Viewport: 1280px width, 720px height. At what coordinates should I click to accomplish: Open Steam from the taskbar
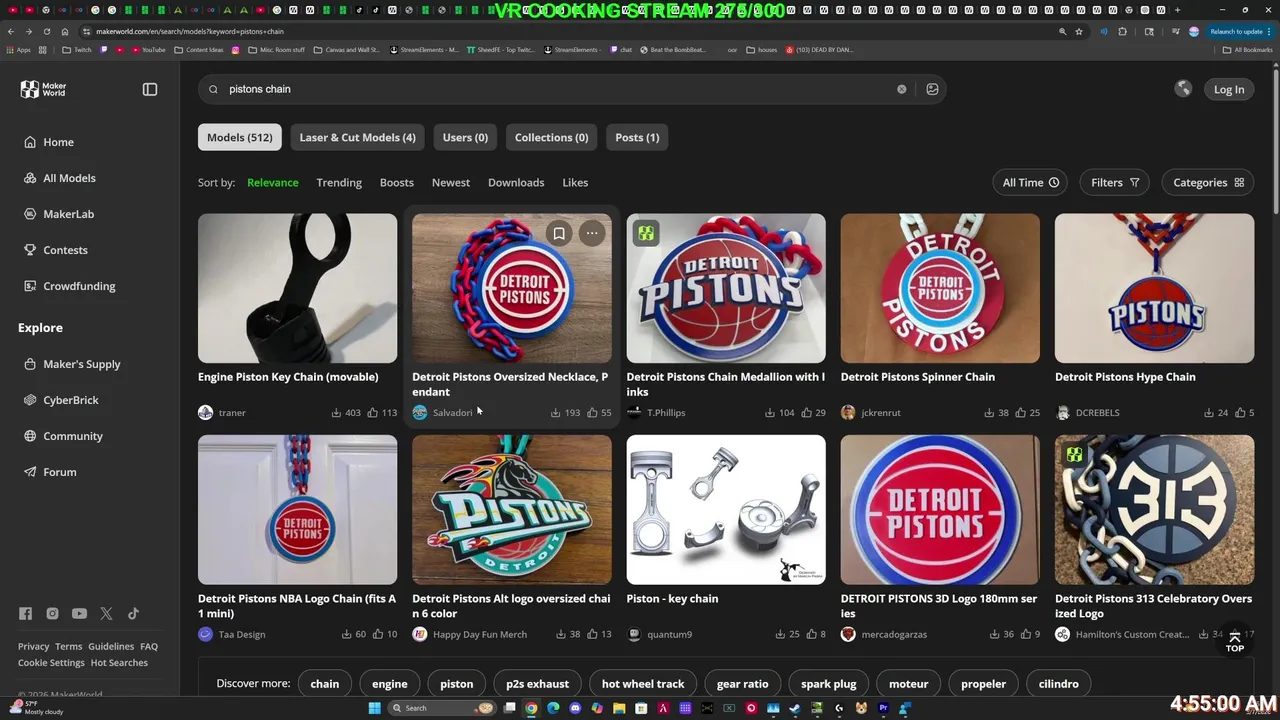(x=795, y=708)
